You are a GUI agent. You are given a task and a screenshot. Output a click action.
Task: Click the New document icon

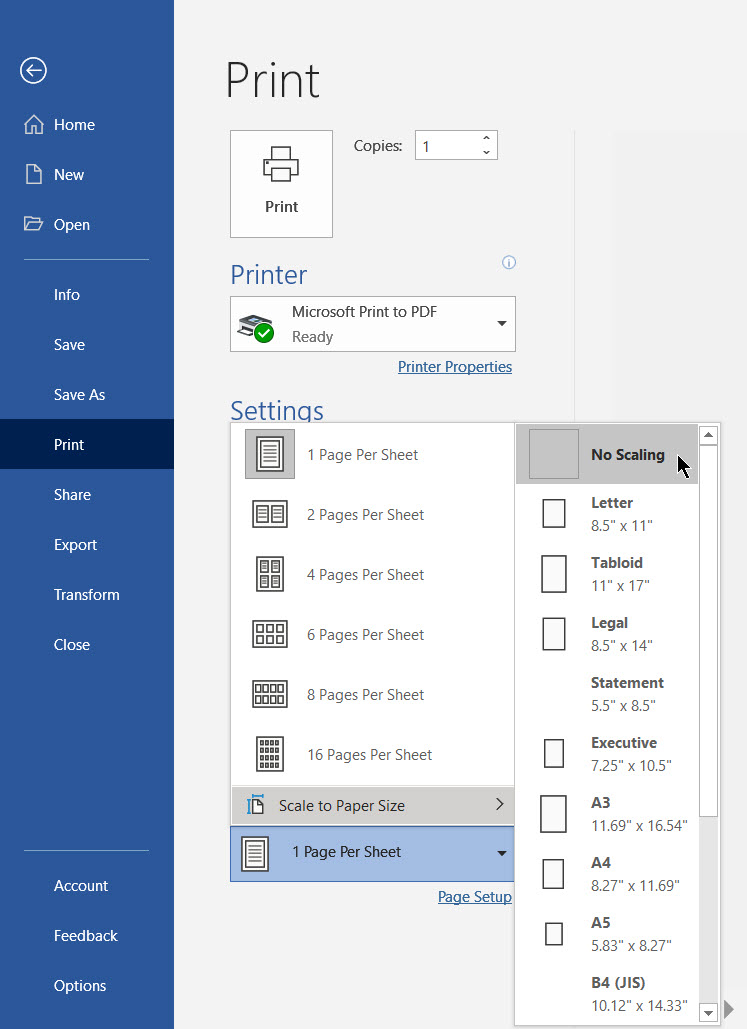(x=33, y=175)
